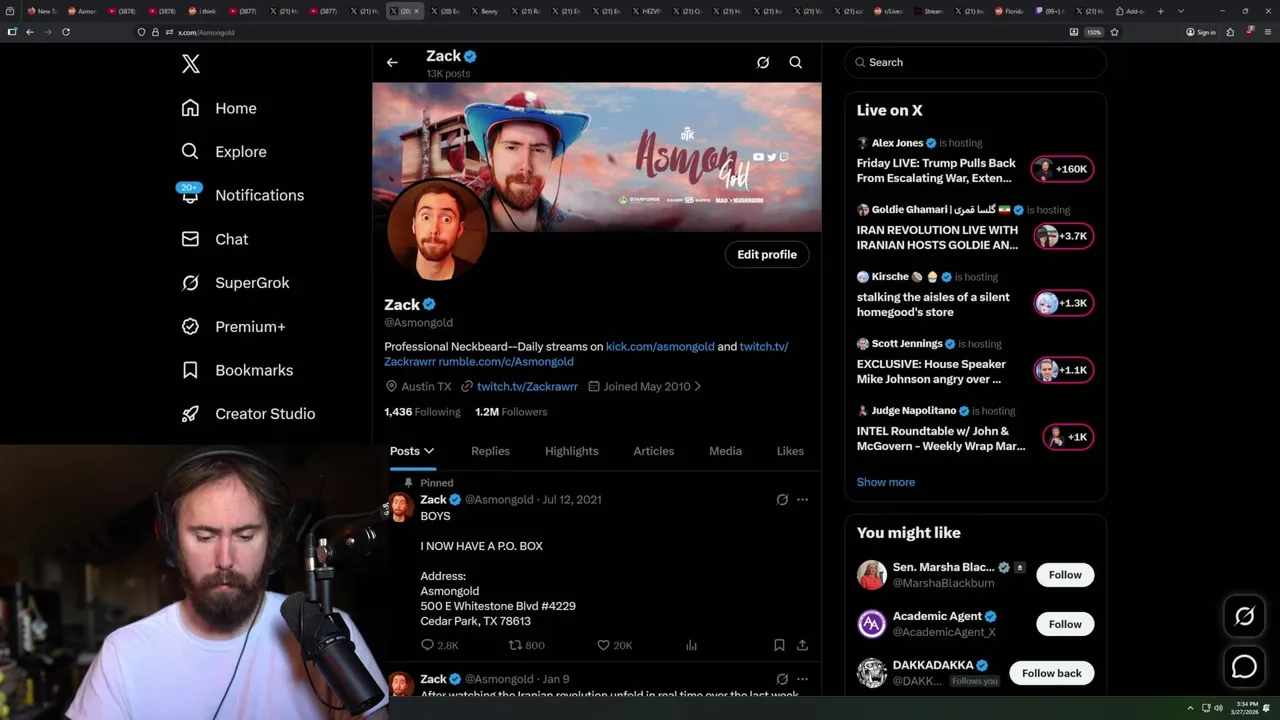Open Explore from the sidebar

224,152
